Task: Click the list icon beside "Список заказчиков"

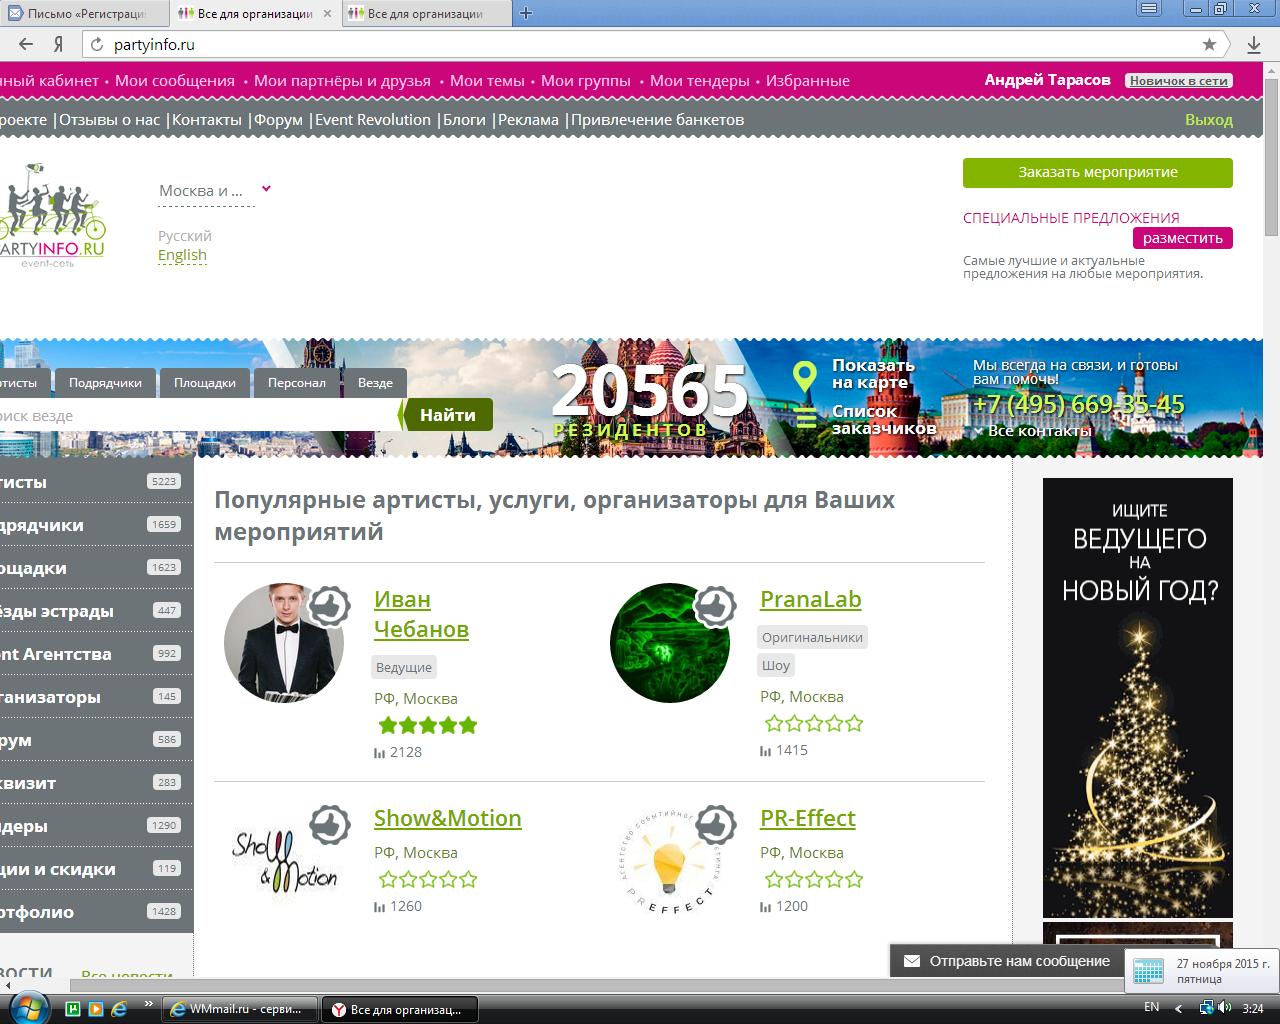Action: point(806,418)
